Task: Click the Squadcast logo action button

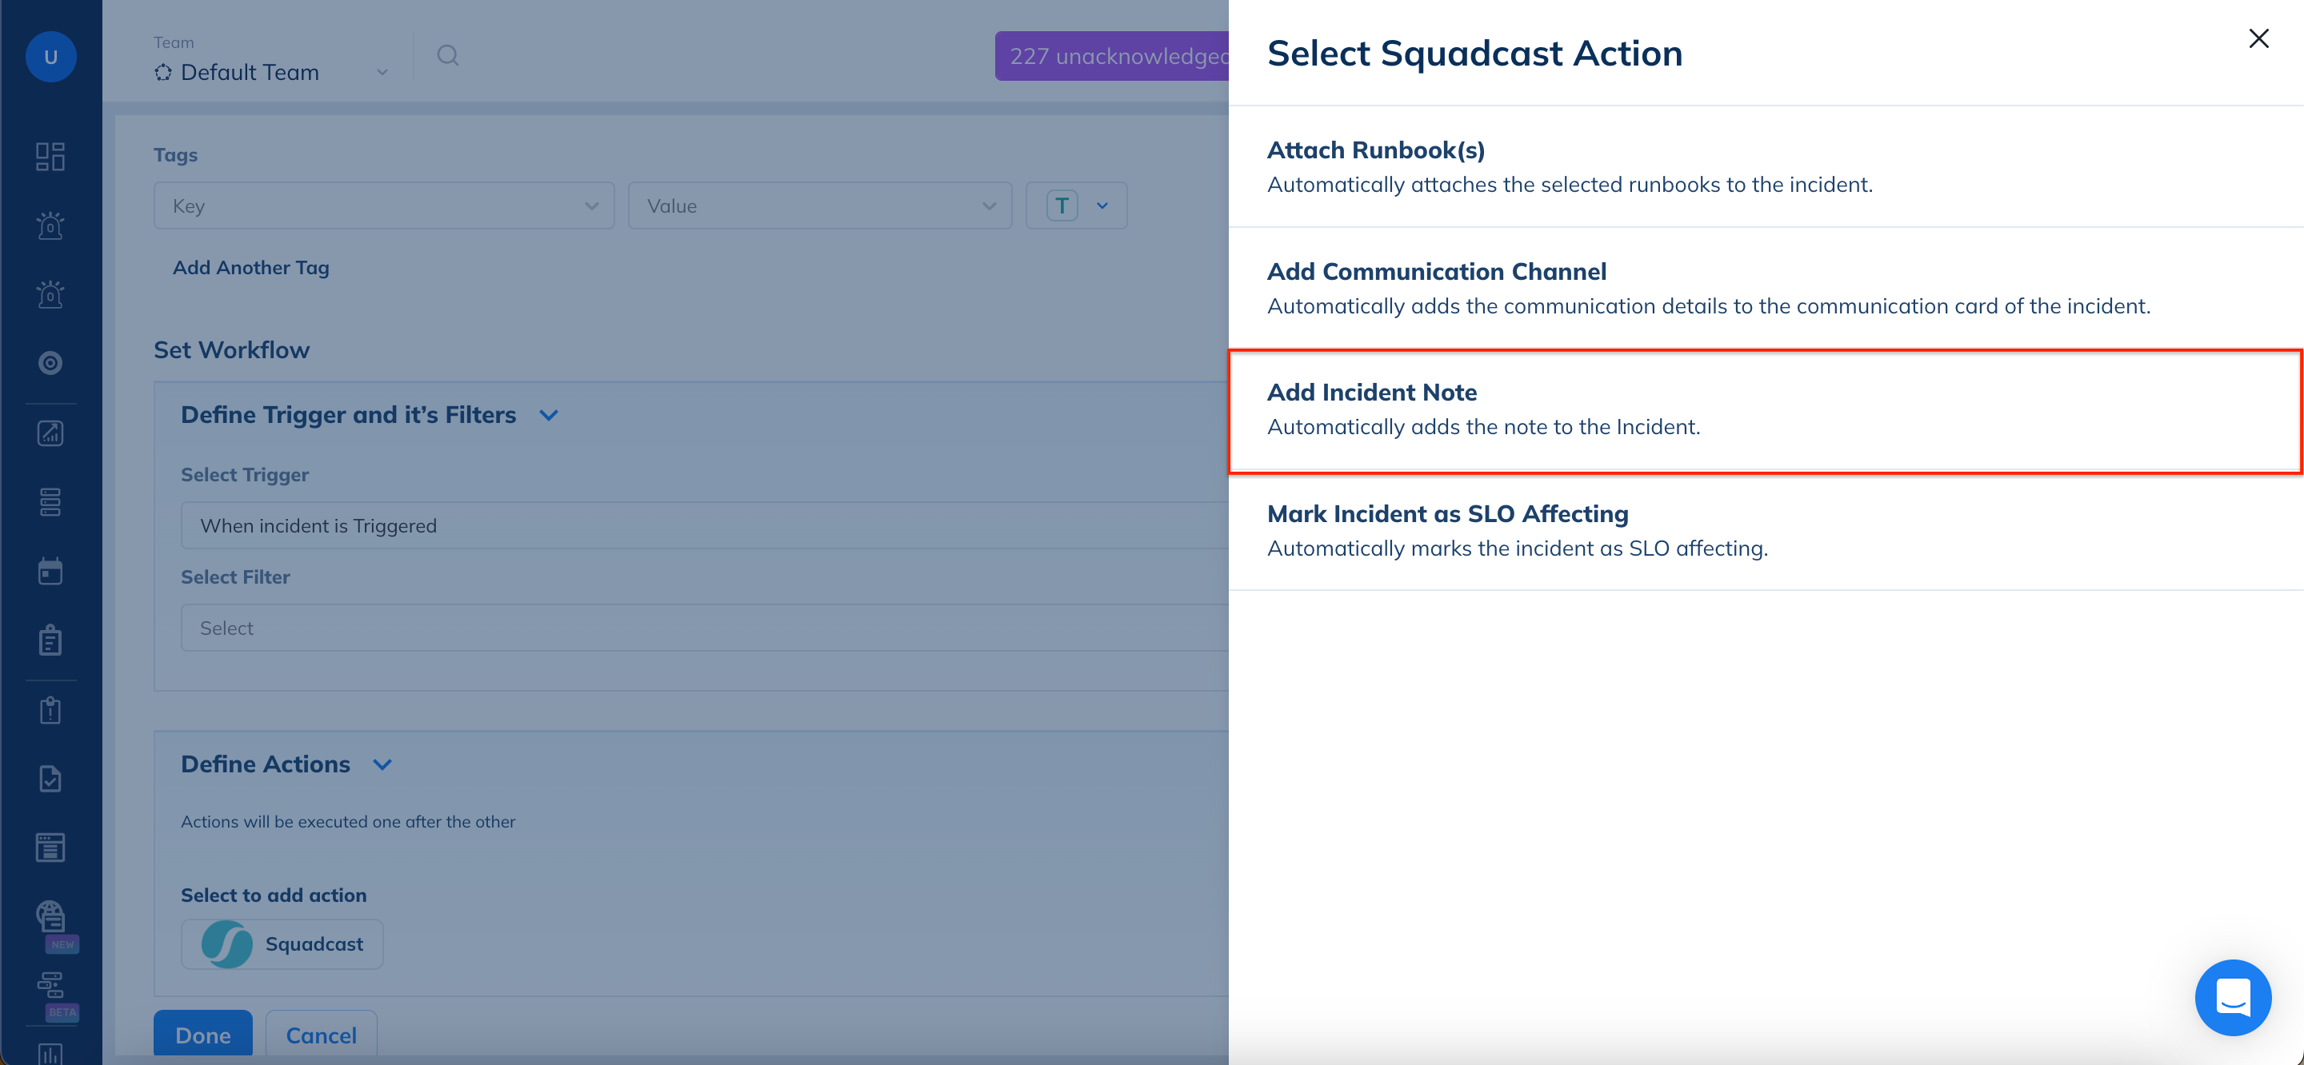Action: tap(282, 944)
